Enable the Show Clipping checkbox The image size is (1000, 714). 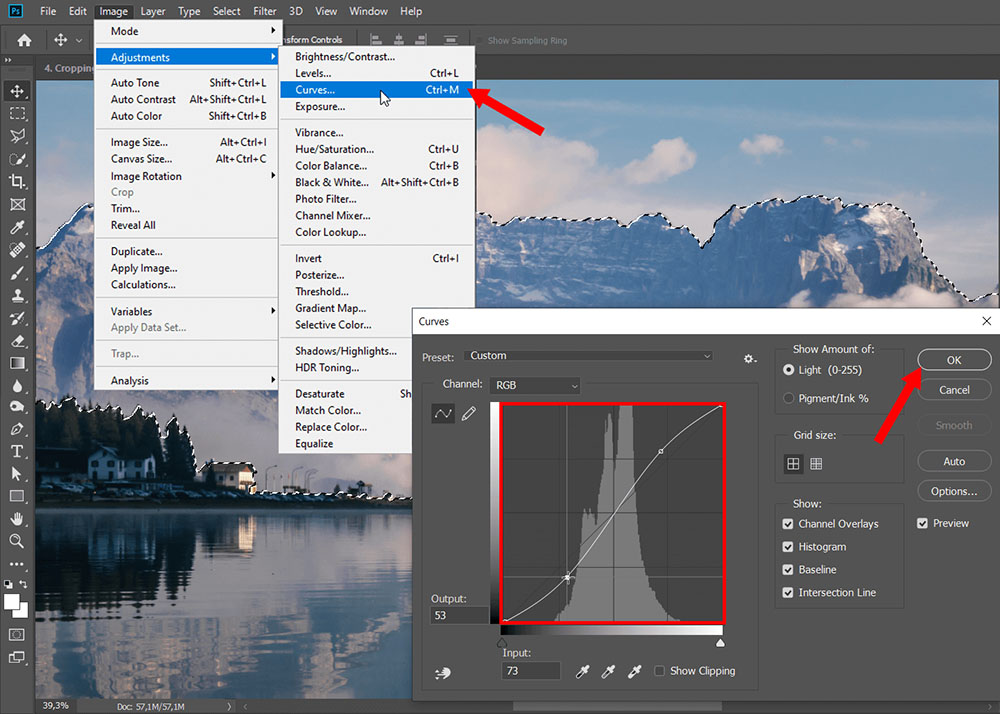tap(661, 670)
